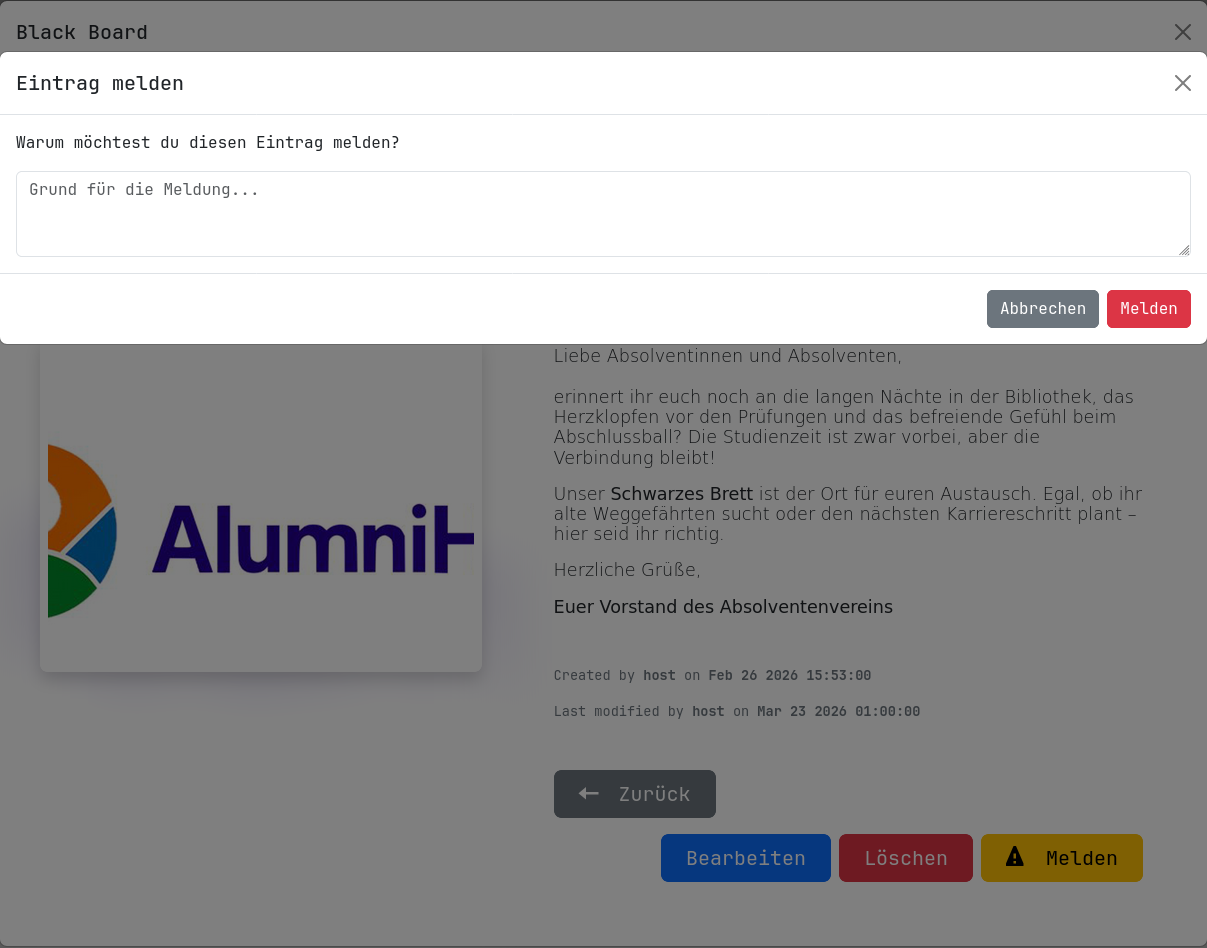Screen dimensions: 1207x948
Task: Click the left arrow icon beside Zurück
Action: point(589,793)
